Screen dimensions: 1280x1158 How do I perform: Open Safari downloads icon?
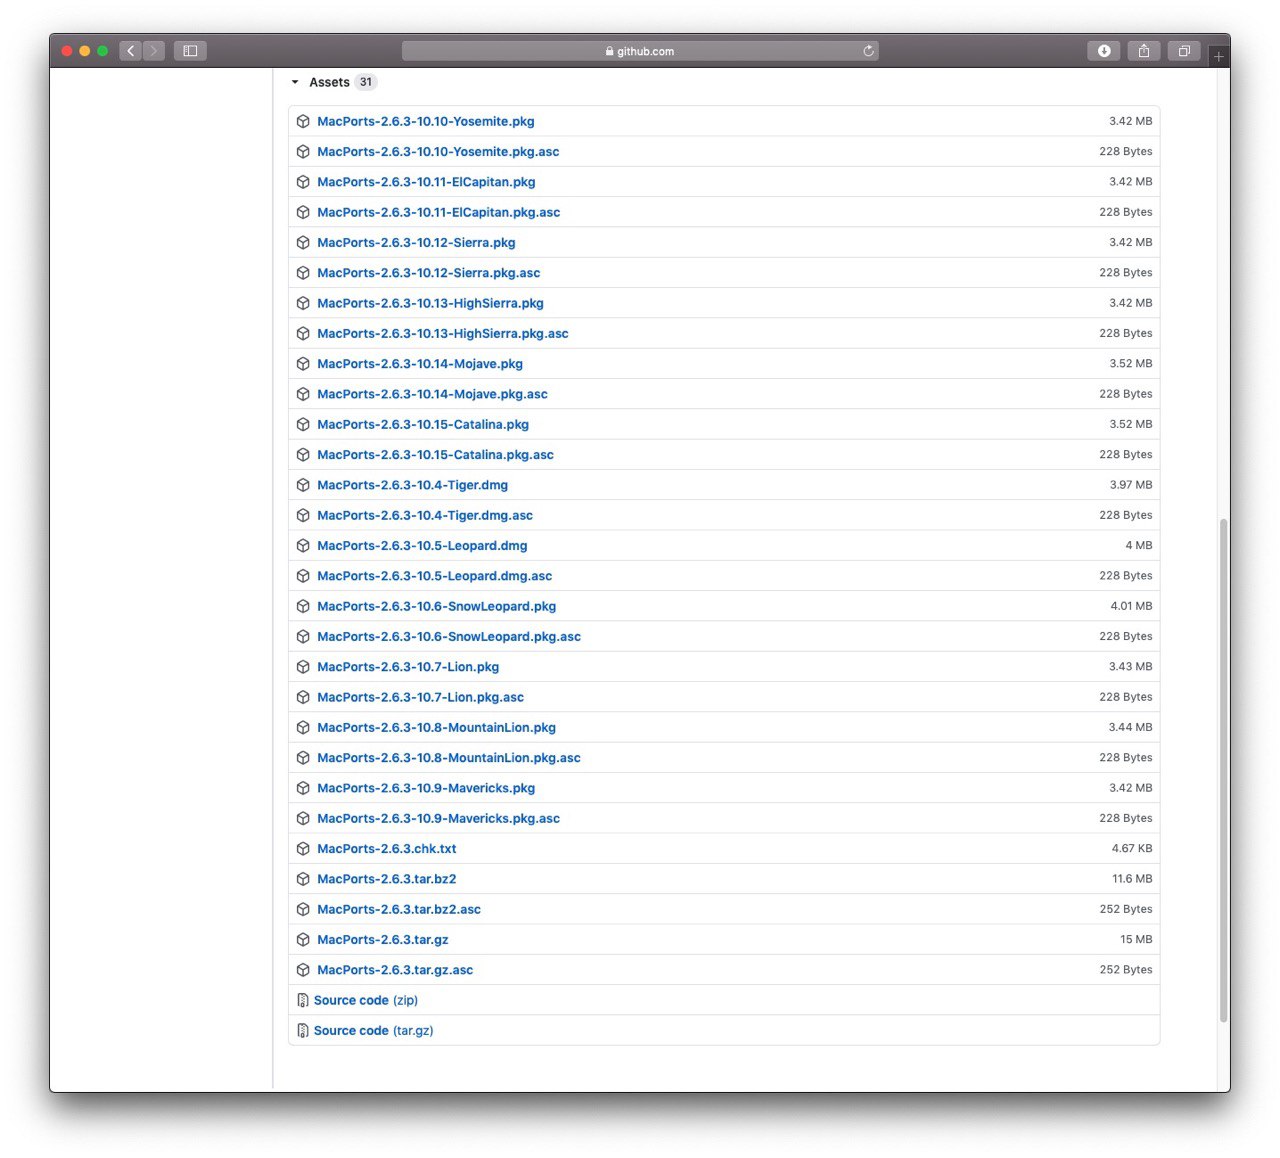click(1104, 51)
